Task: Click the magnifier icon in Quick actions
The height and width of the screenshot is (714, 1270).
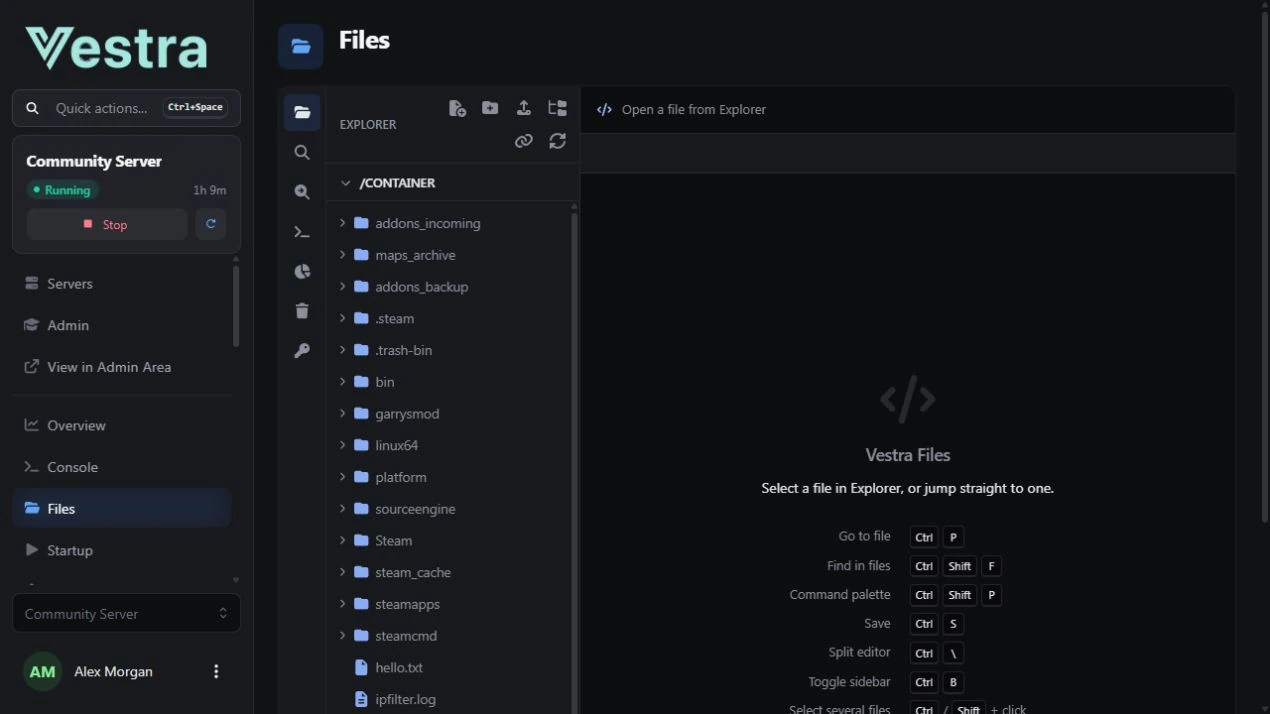Action: 33,108
